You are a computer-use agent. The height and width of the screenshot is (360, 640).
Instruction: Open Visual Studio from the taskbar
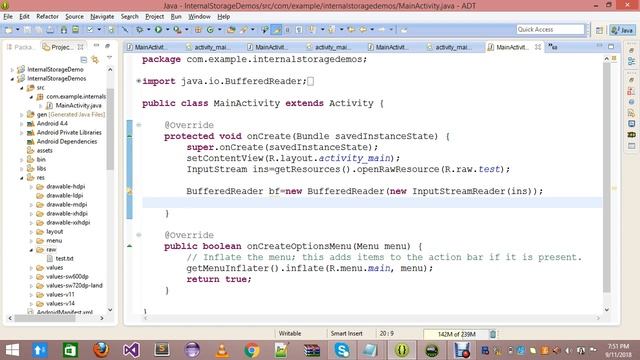click(x=131, y=350)
